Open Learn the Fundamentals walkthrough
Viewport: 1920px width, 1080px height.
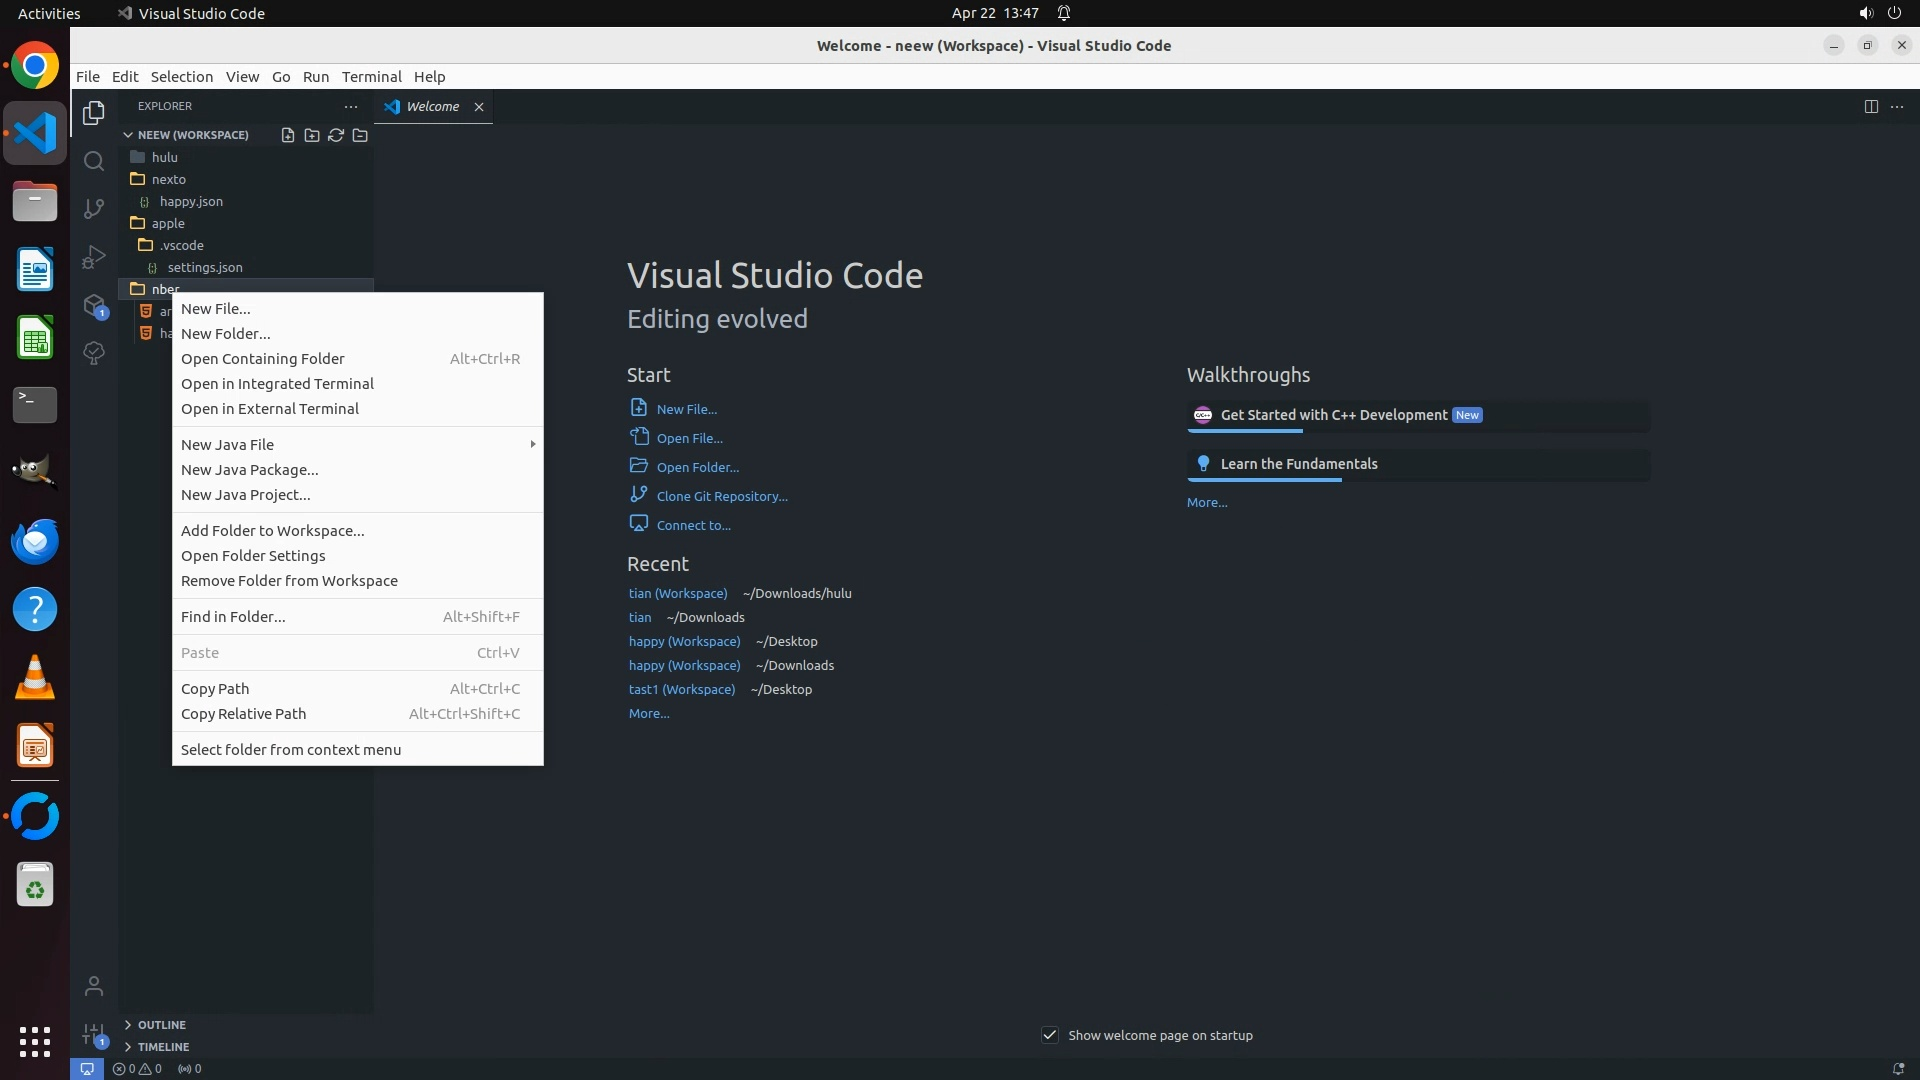(x=1298, y=464)
